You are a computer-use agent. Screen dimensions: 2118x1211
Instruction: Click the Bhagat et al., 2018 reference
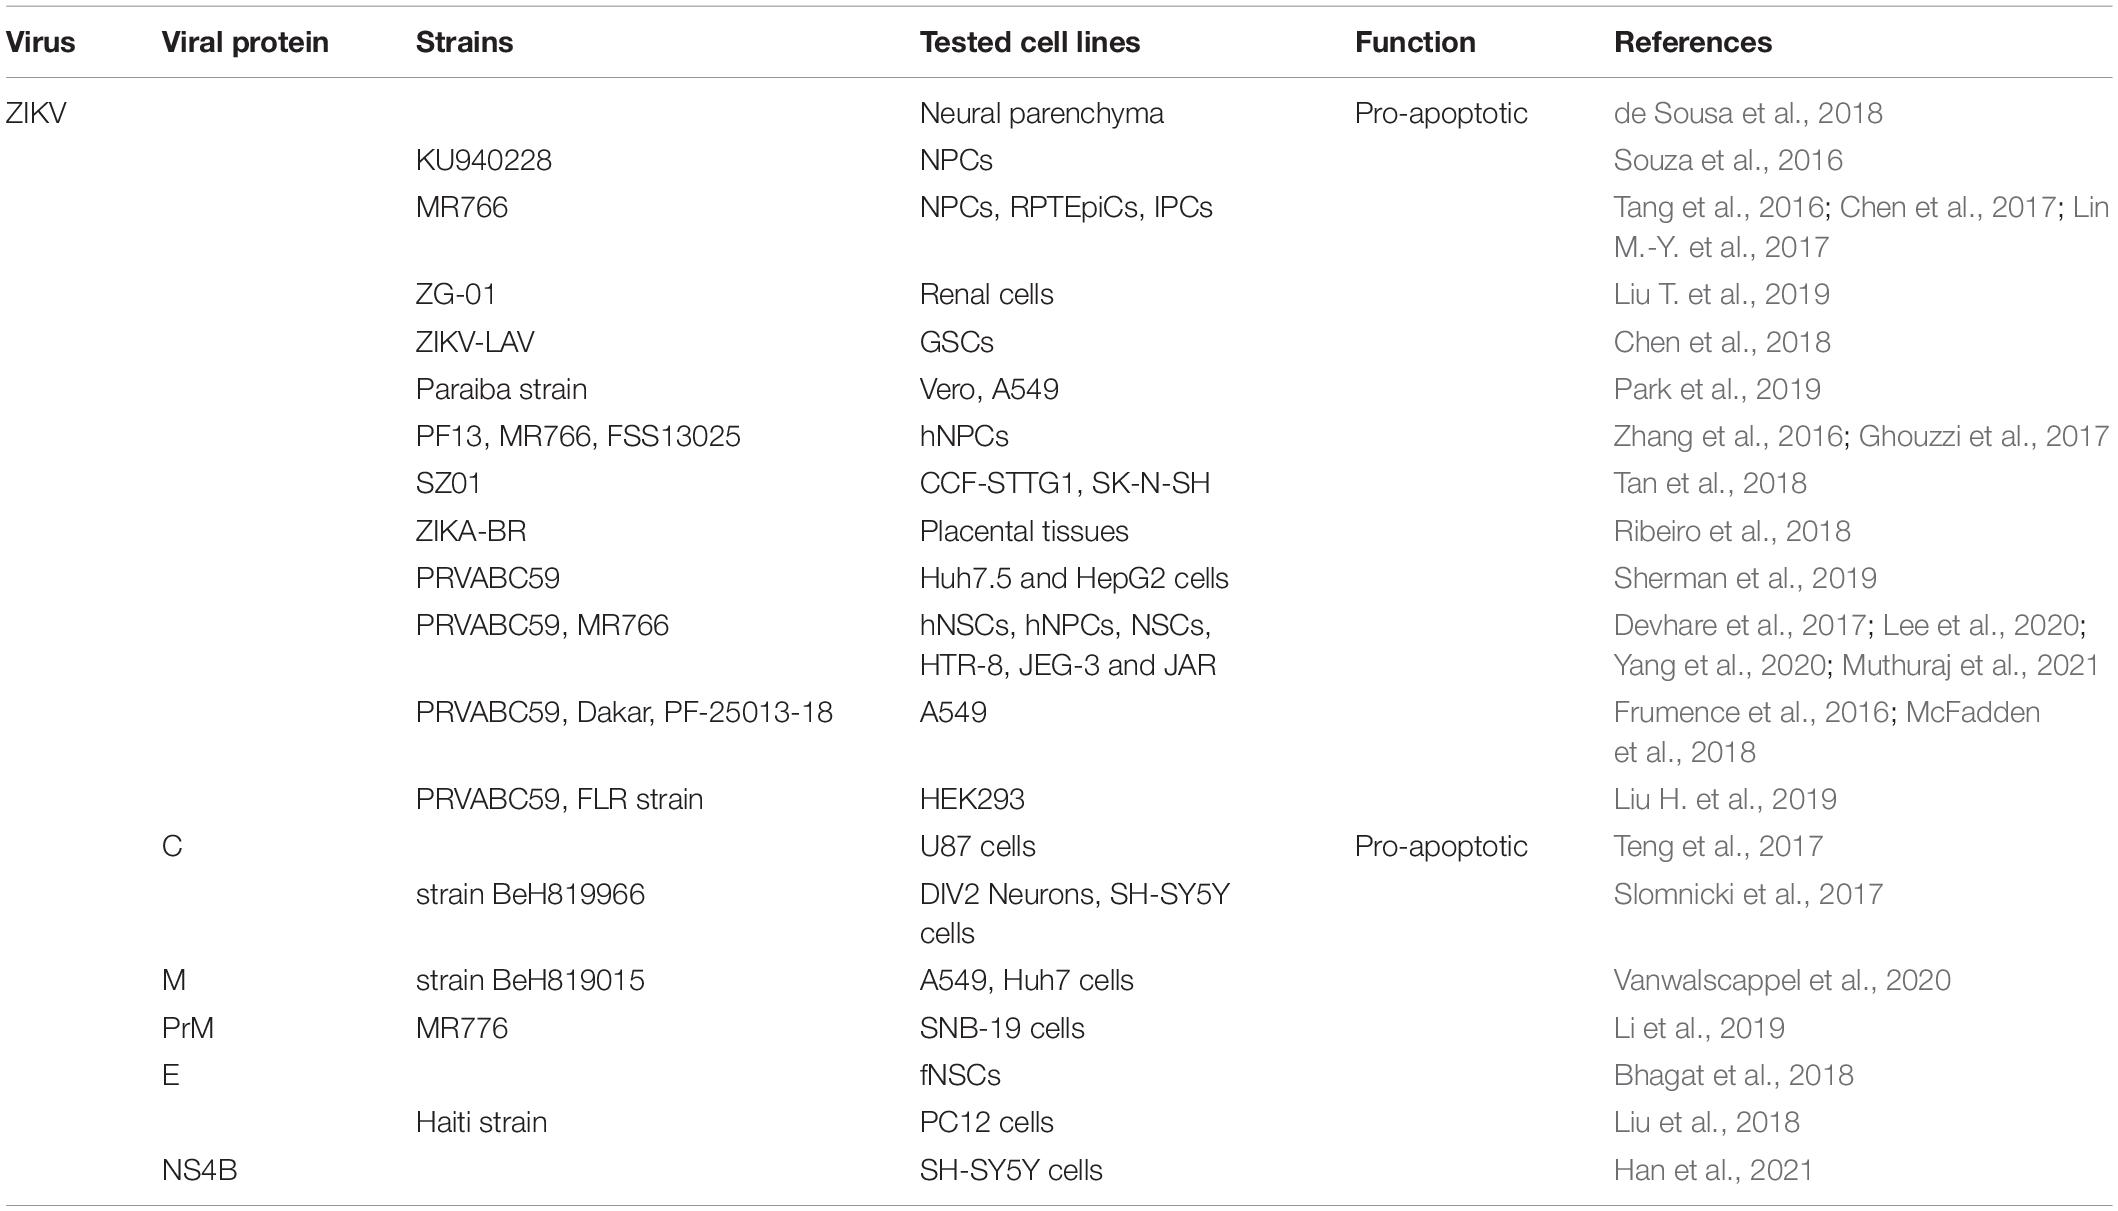tap(1732, 1075)
